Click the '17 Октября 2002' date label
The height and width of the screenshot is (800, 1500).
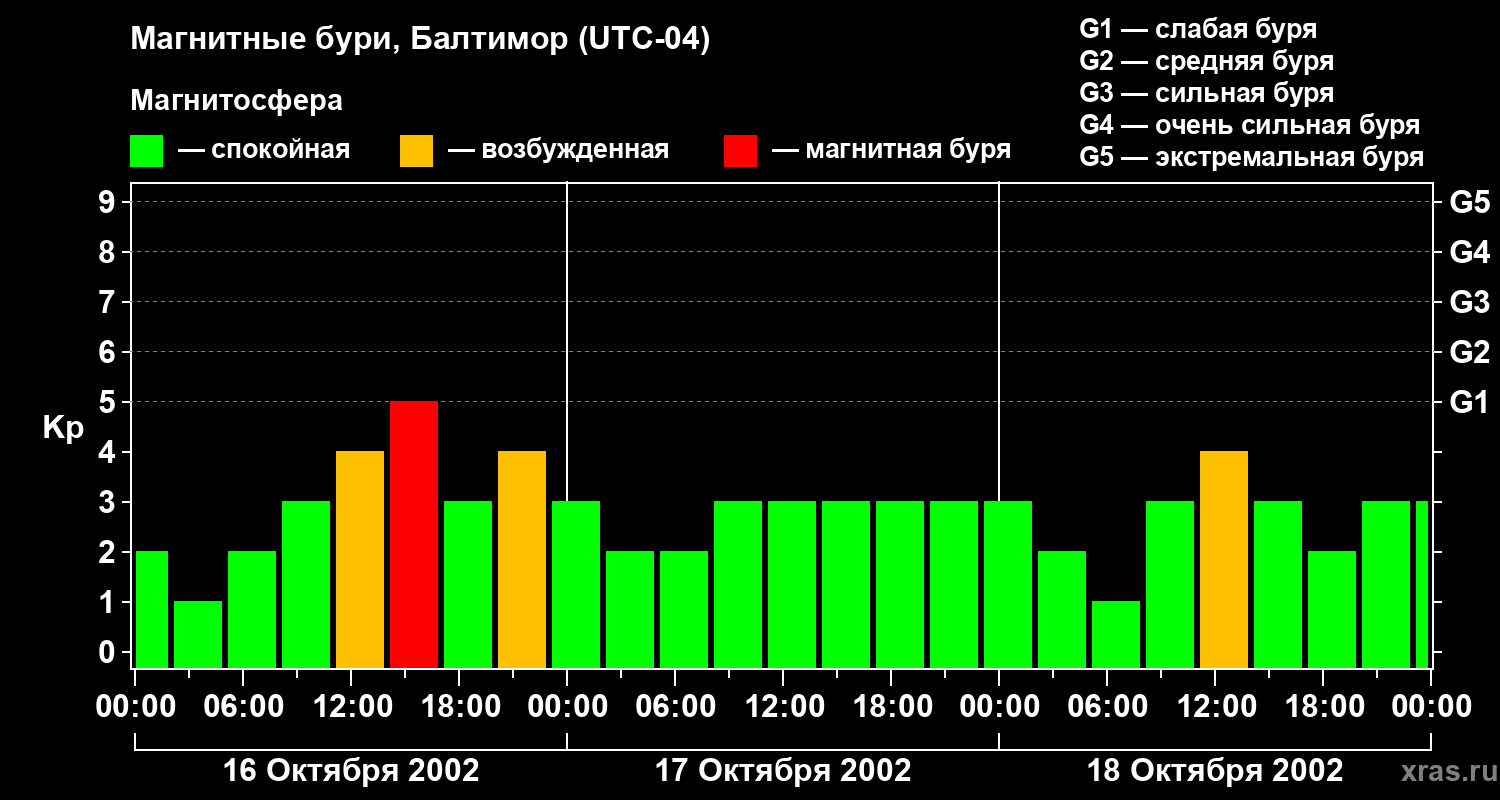point(783,771)
